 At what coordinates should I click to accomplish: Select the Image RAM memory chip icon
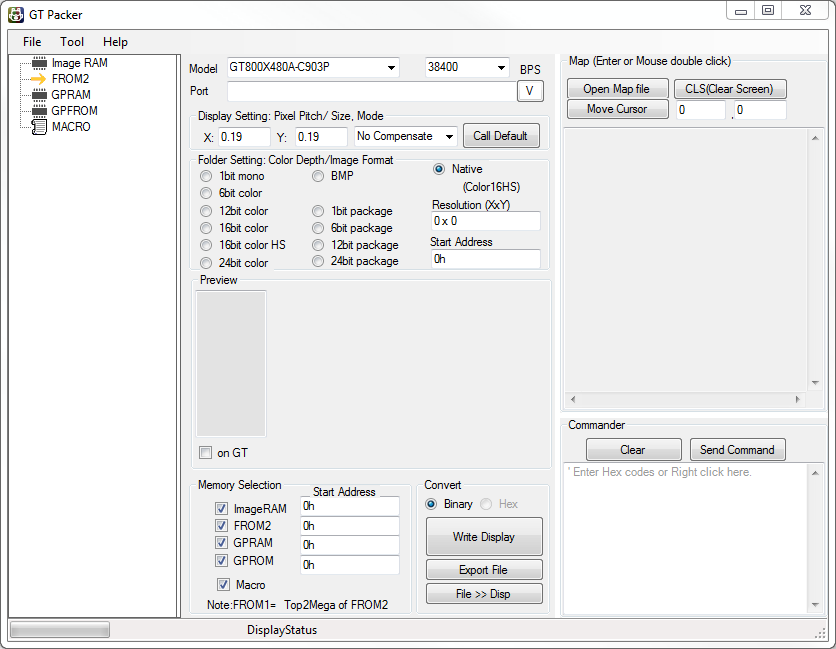(x=40, y=63)
